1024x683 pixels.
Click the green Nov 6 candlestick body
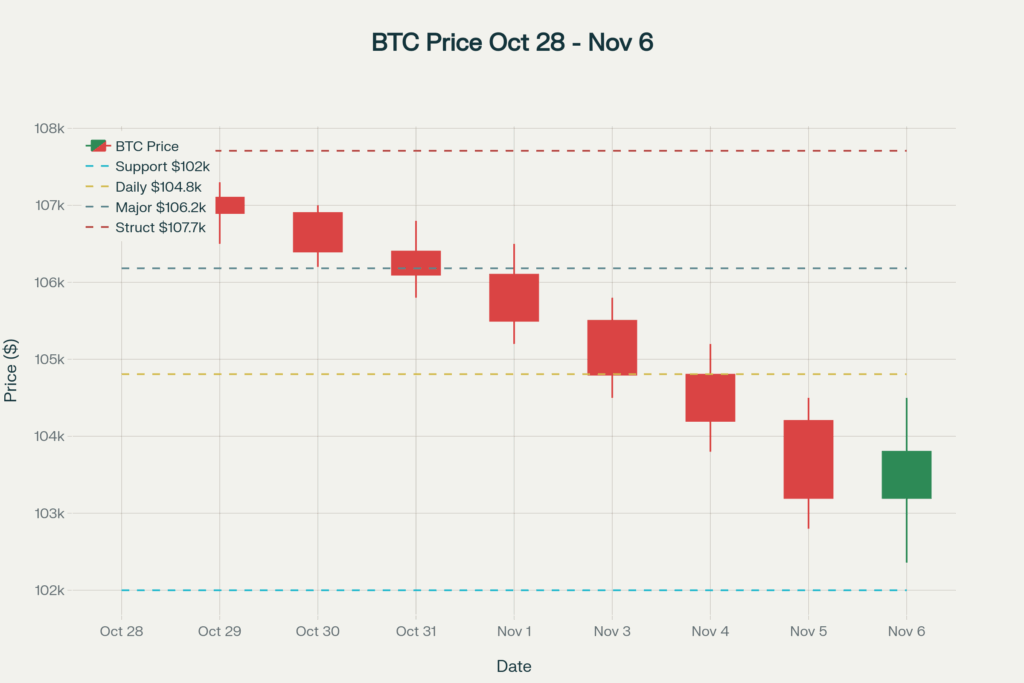click(906, 475)
